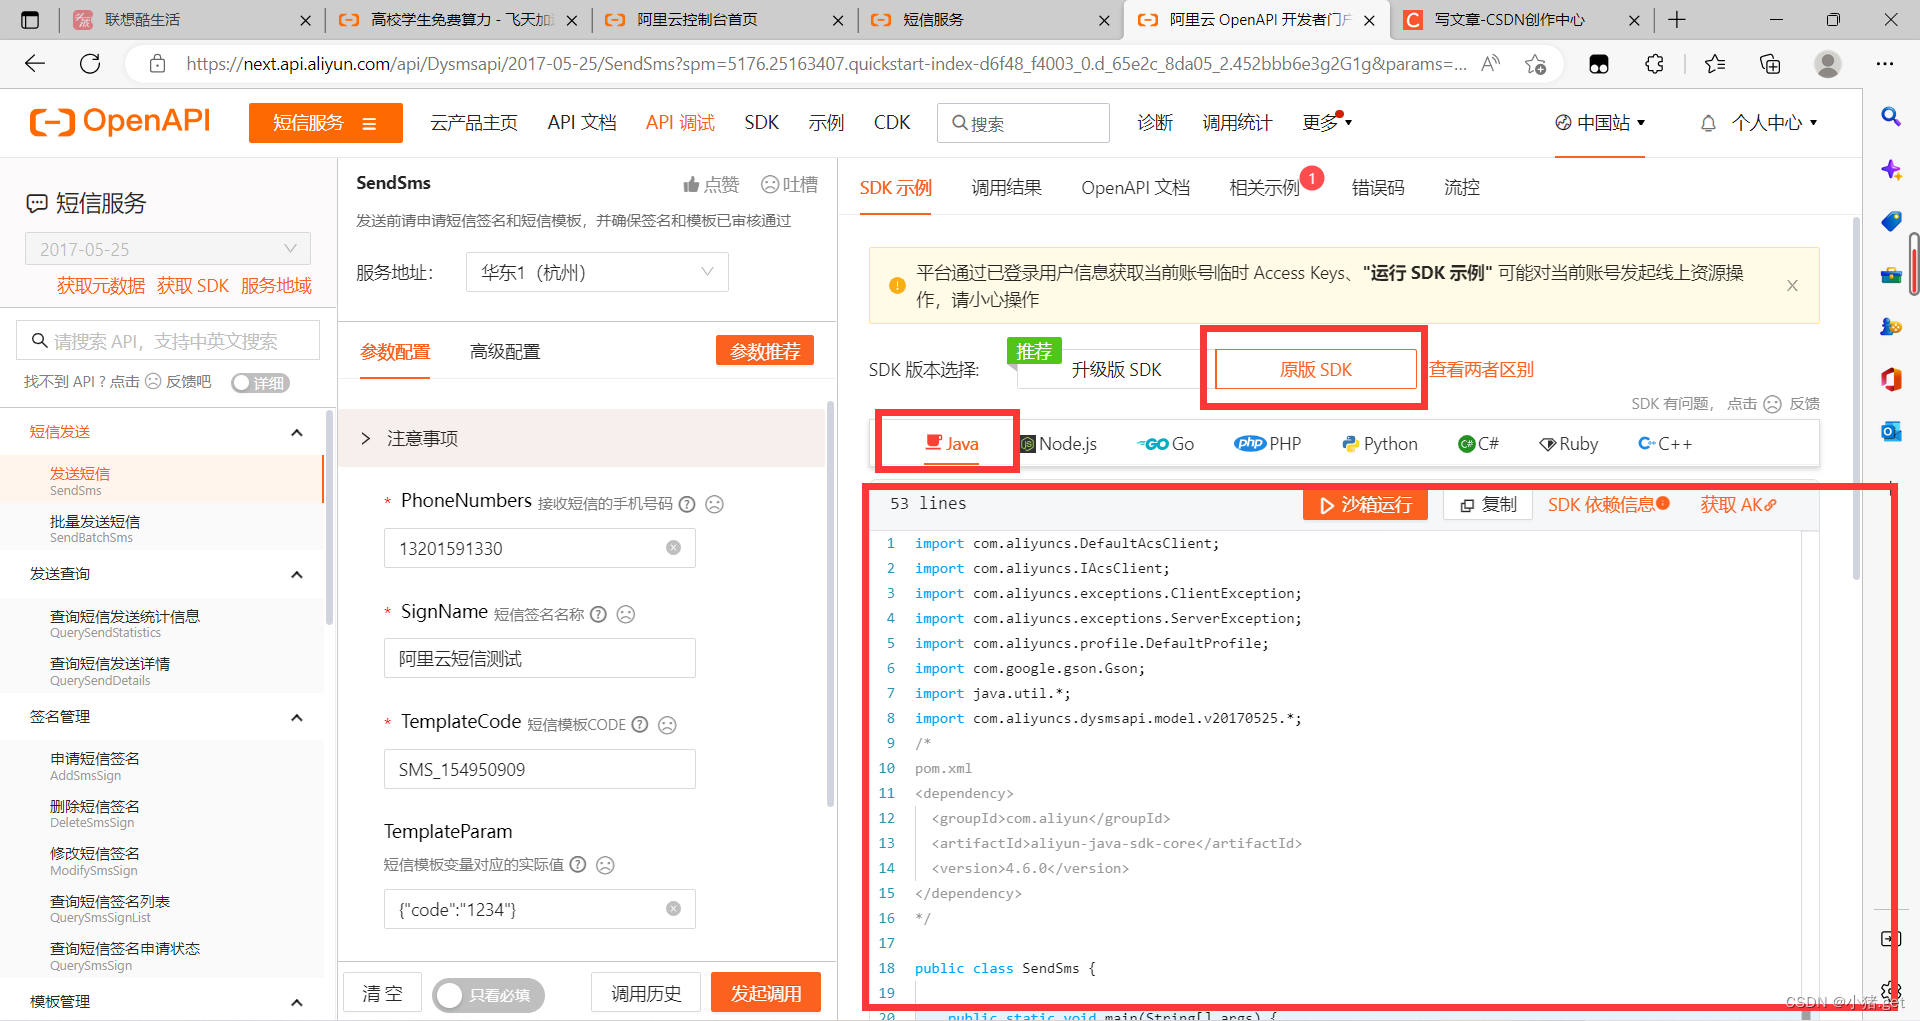Image resolution: width=1920 pixels, height=1021 pixels.
Task: Toggle the 详细 switch
Action: [x=260, y=383]
